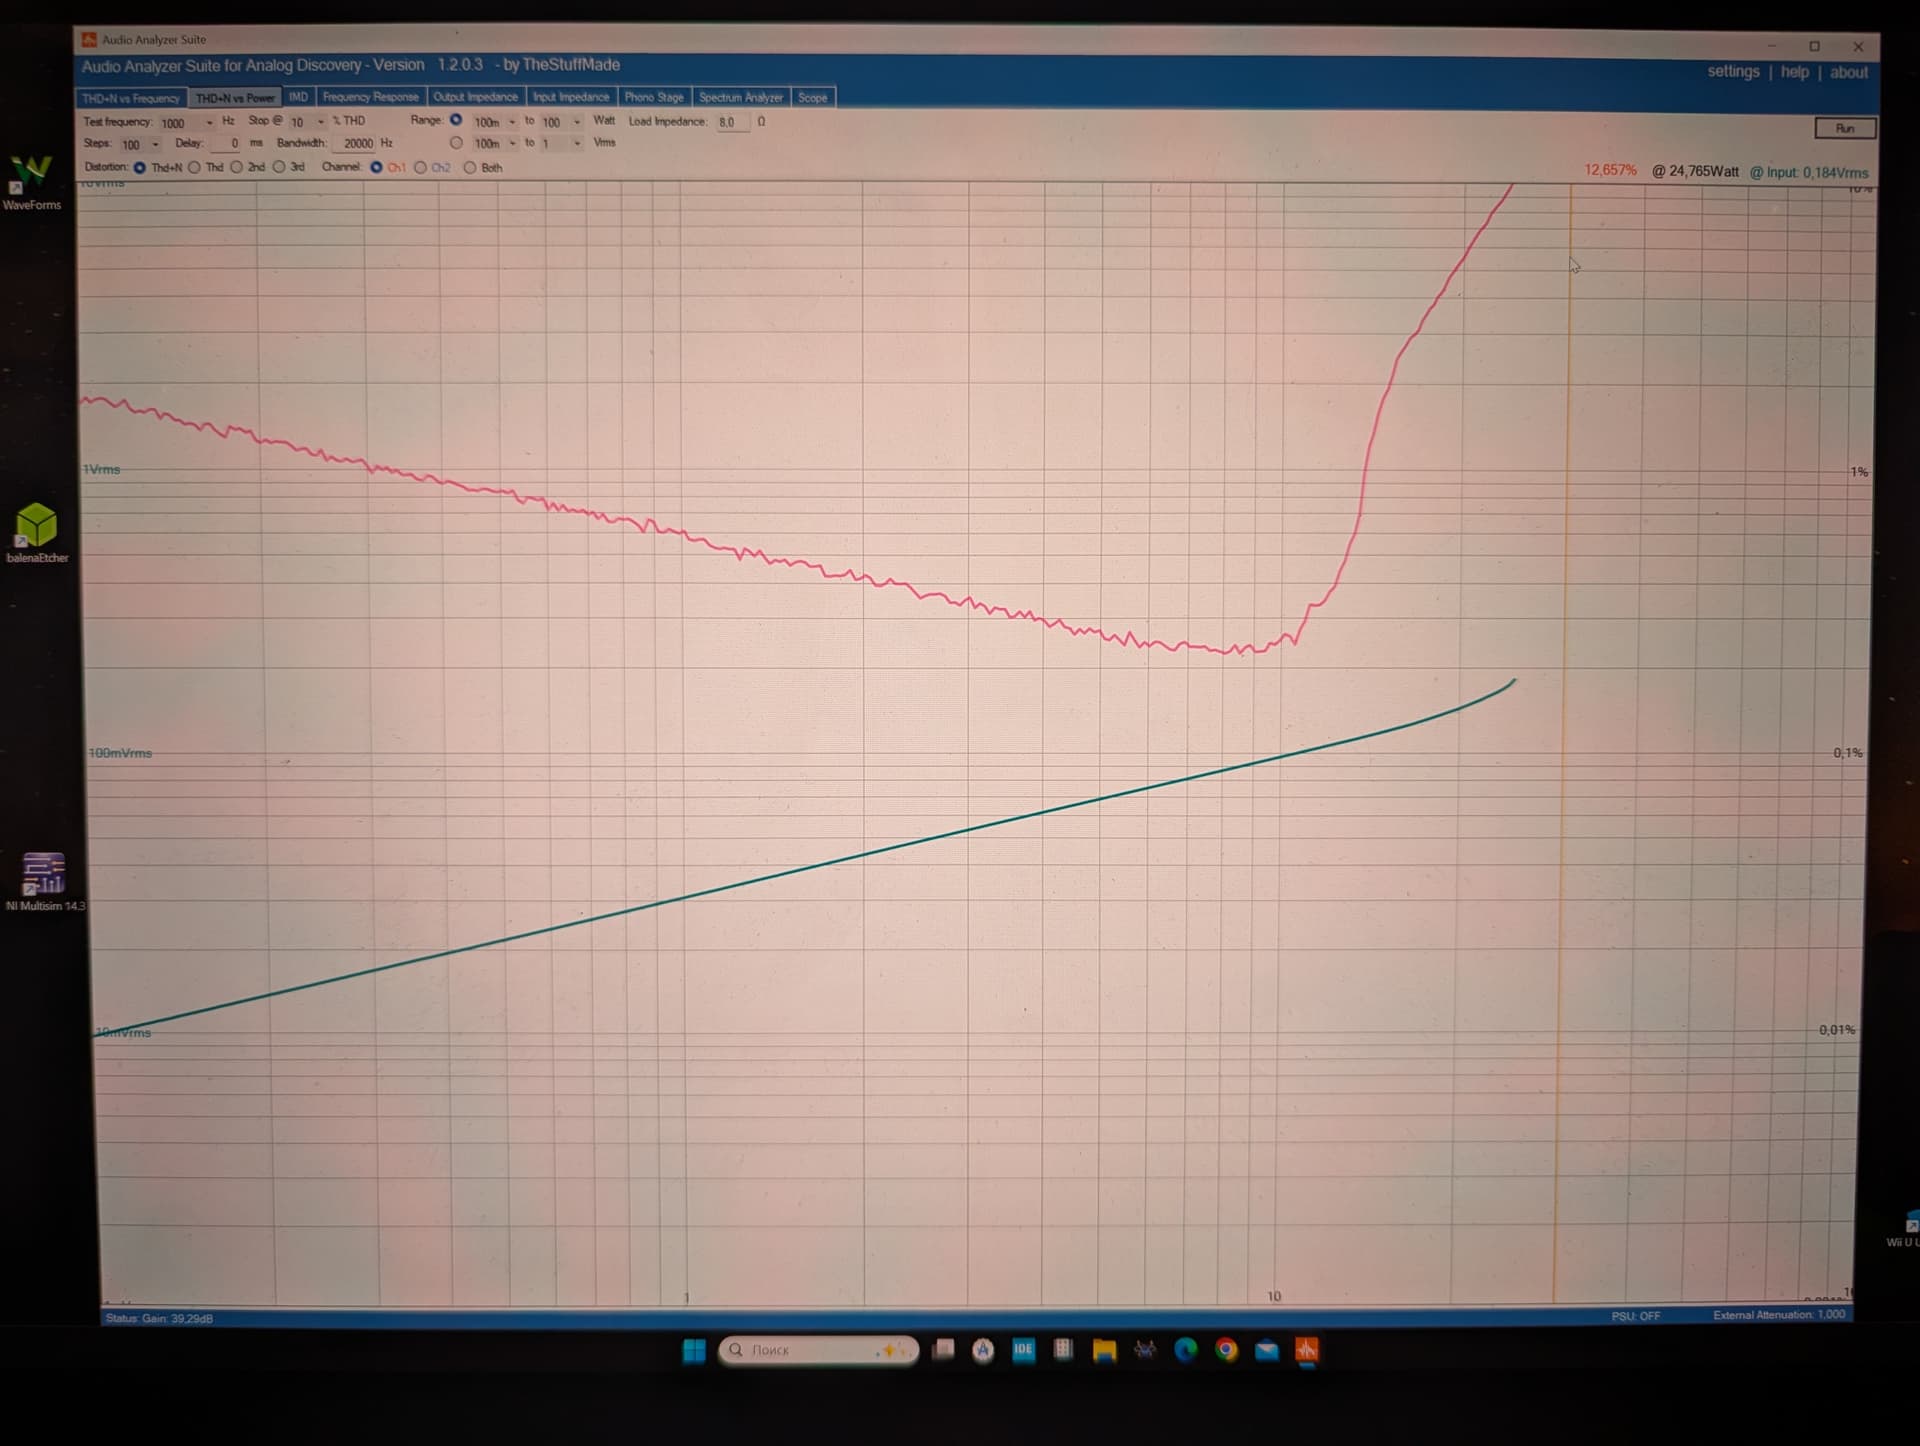Click the 12,657% THD readout

pos(1610,170)
